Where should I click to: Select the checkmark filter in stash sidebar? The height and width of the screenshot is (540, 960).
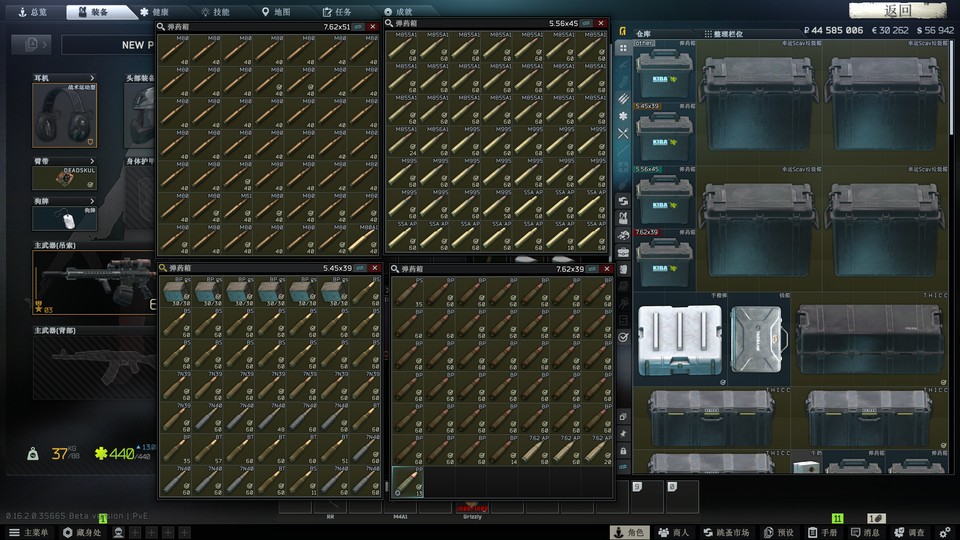point(623,337)
